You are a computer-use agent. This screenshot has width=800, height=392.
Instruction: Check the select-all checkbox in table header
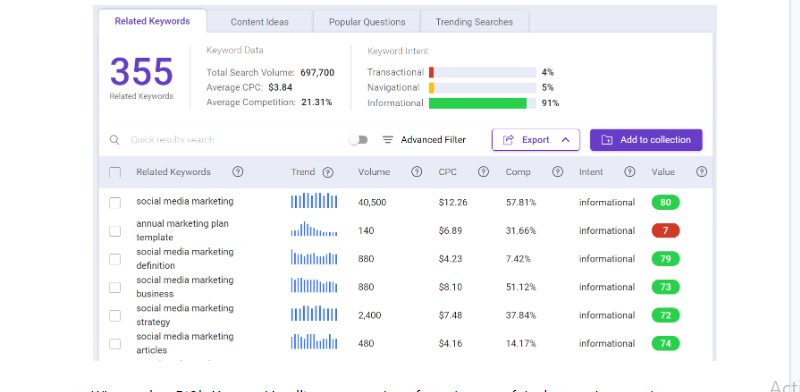(x=115, y=173)
